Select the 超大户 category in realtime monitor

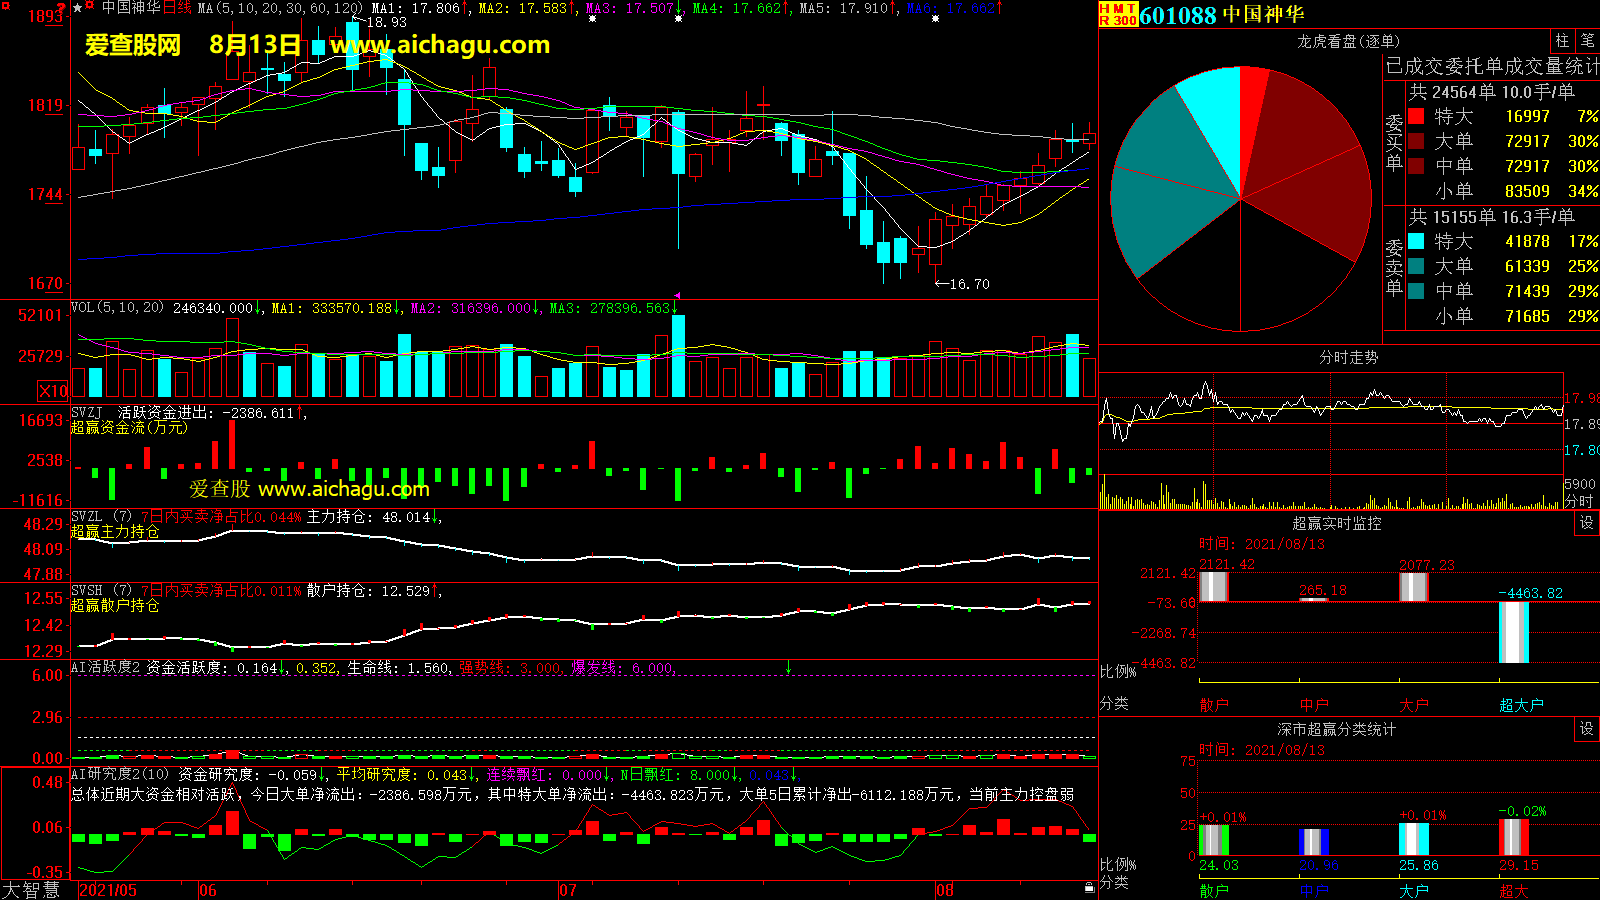(1521, 705)
